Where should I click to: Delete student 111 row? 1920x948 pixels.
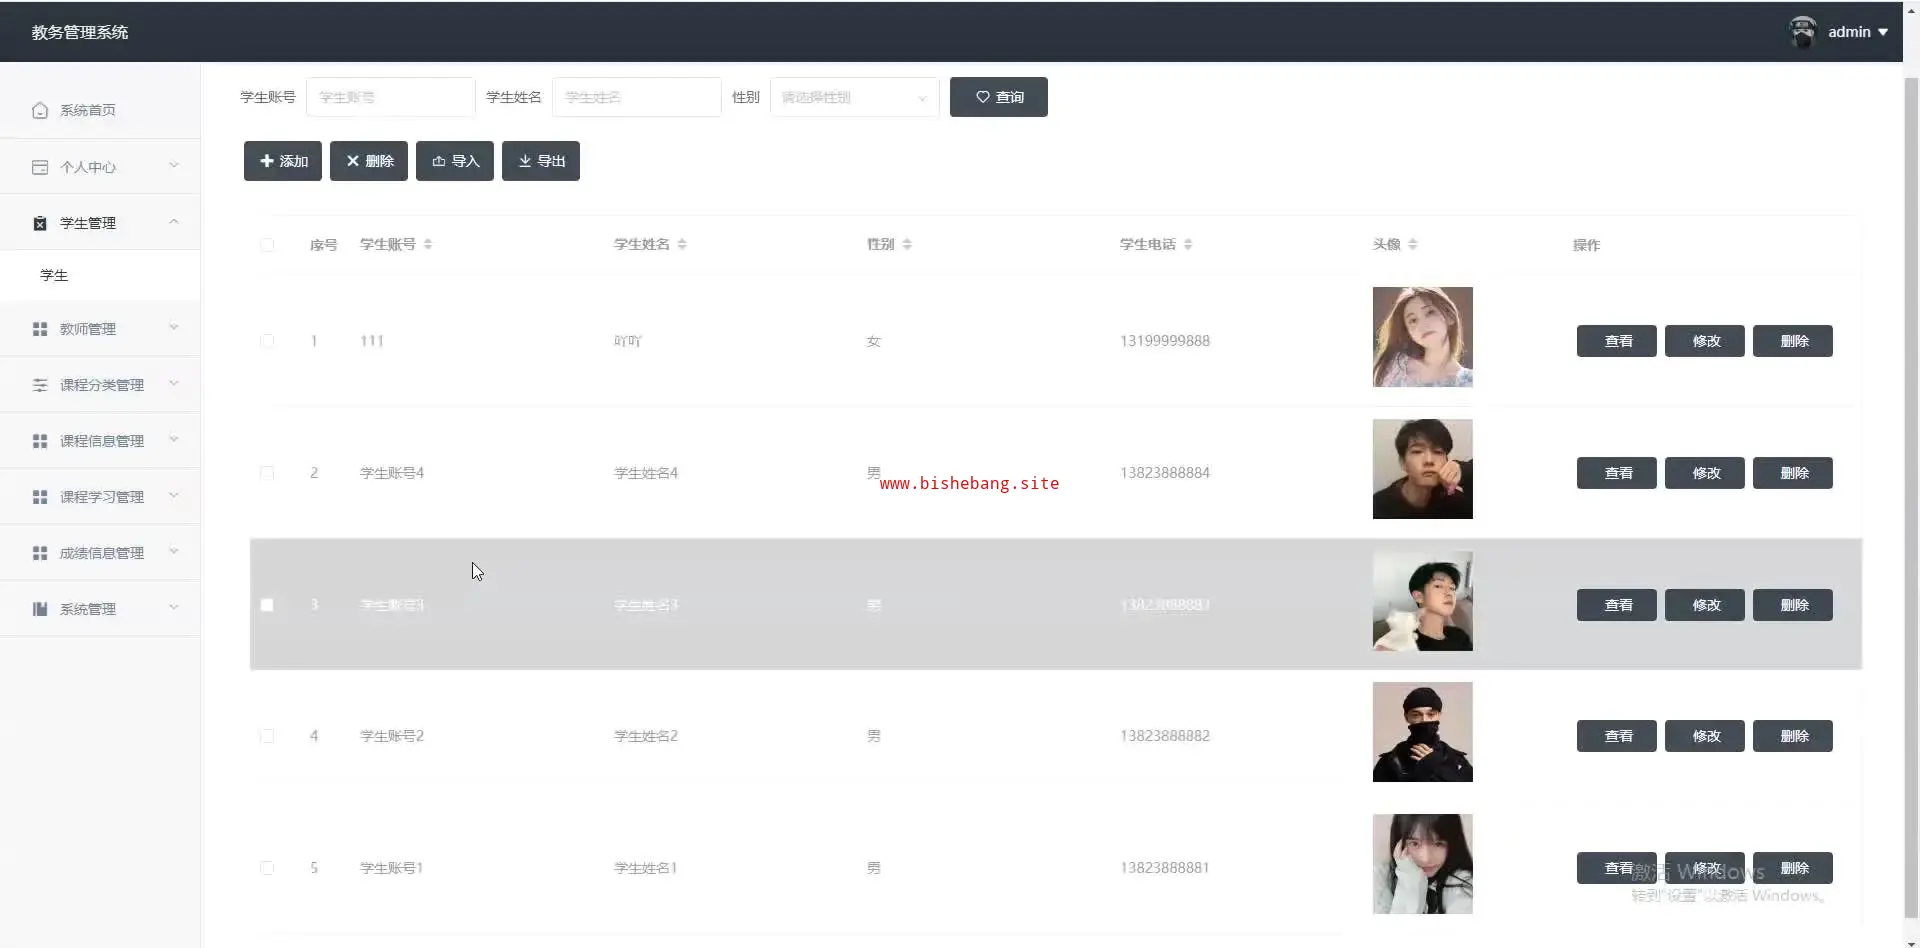(1793, 341)
